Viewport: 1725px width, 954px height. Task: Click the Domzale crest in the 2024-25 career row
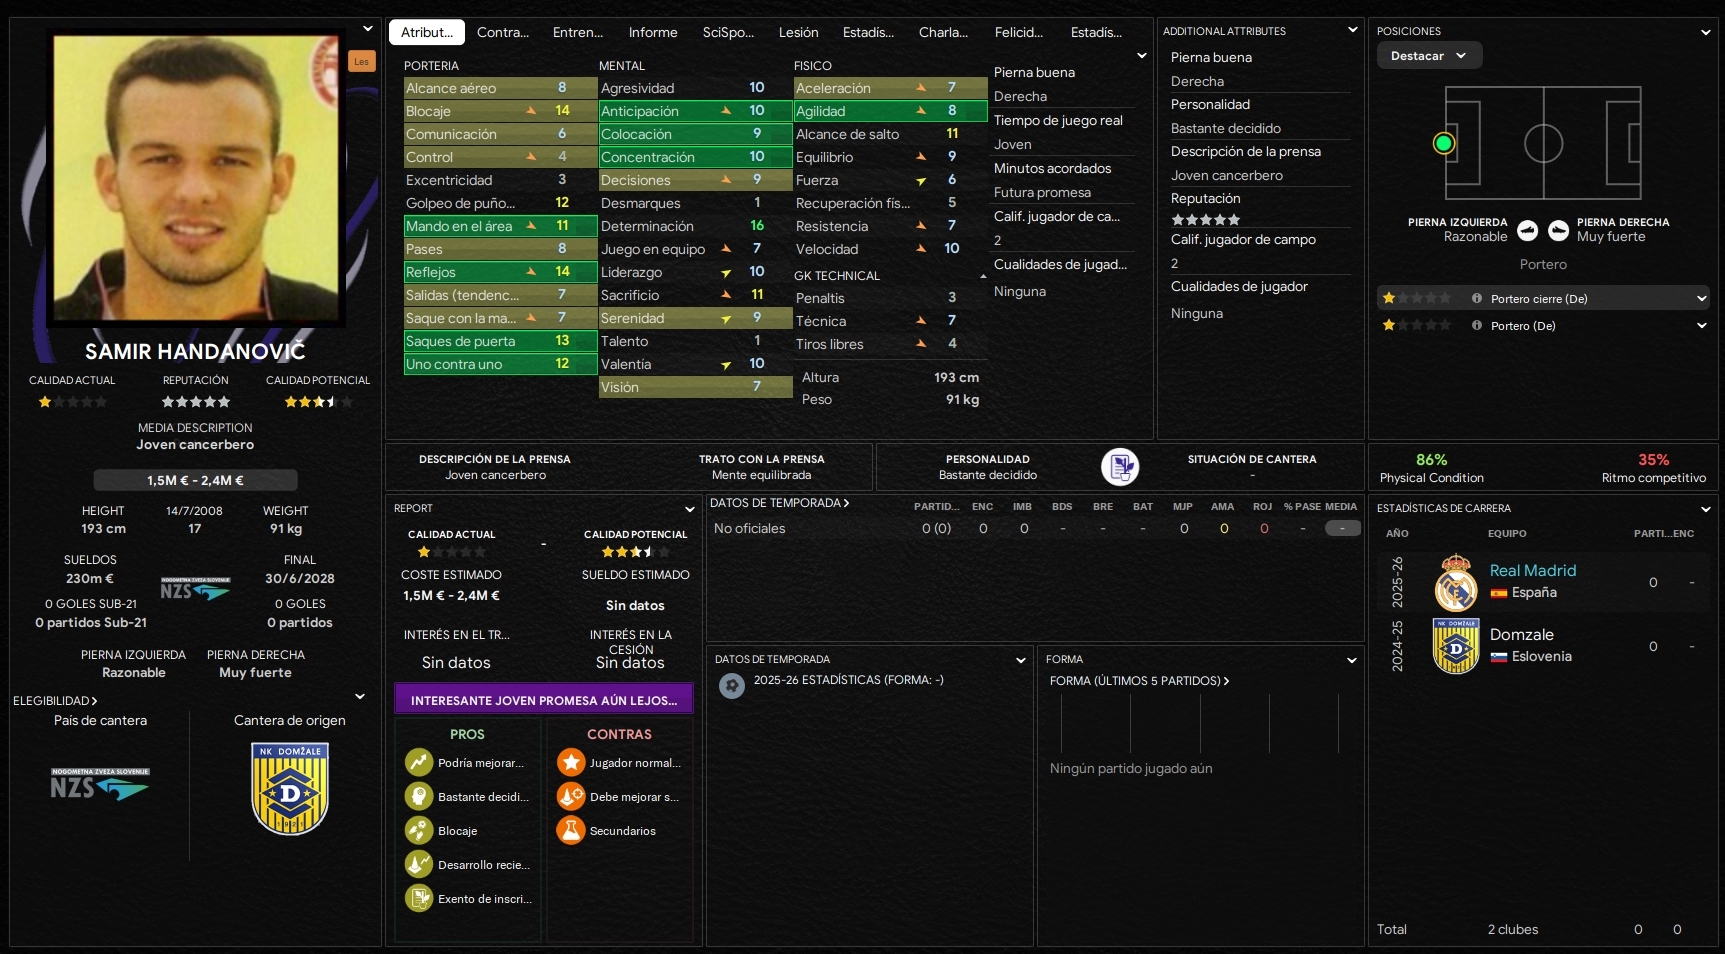1456,646
